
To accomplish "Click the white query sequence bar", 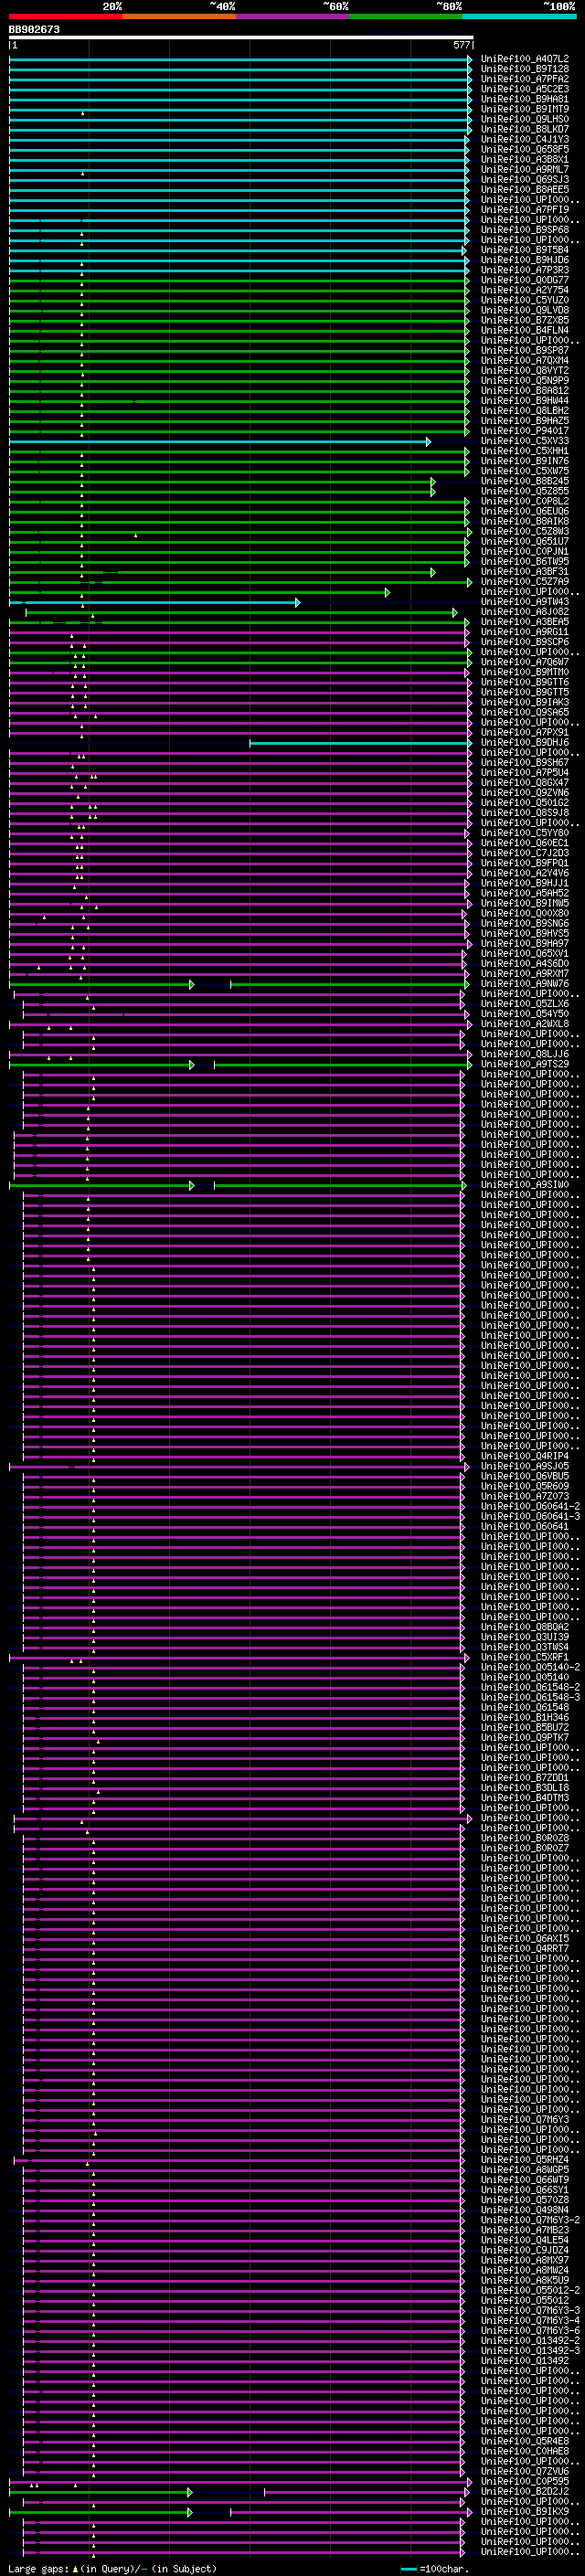I will click(x=241, y=38).
